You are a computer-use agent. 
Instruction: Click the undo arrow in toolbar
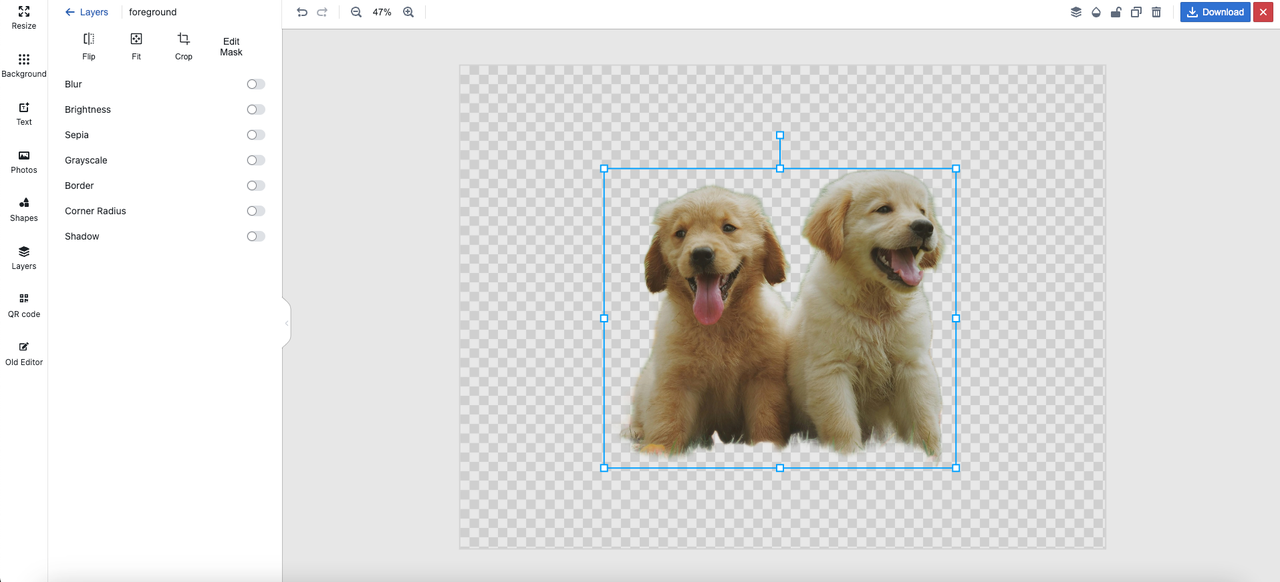[302, 12]
